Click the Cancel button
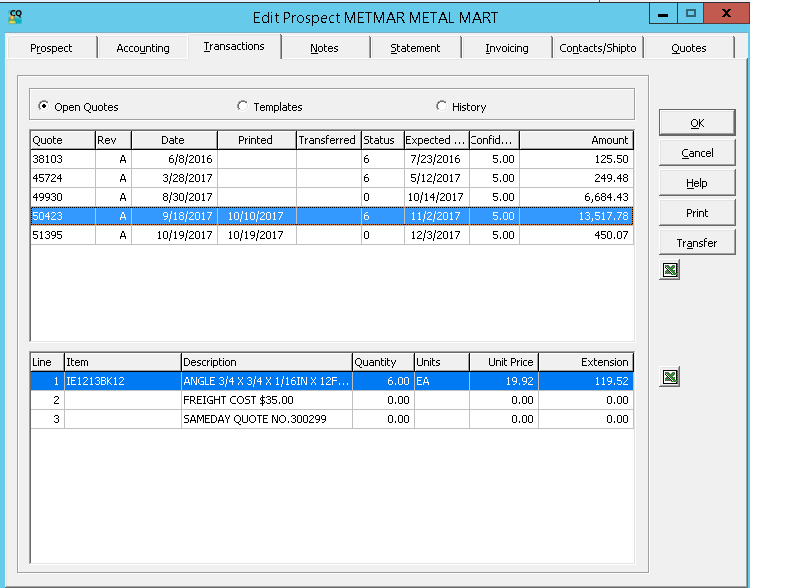The image size is (797, 588). click(697, 153)
